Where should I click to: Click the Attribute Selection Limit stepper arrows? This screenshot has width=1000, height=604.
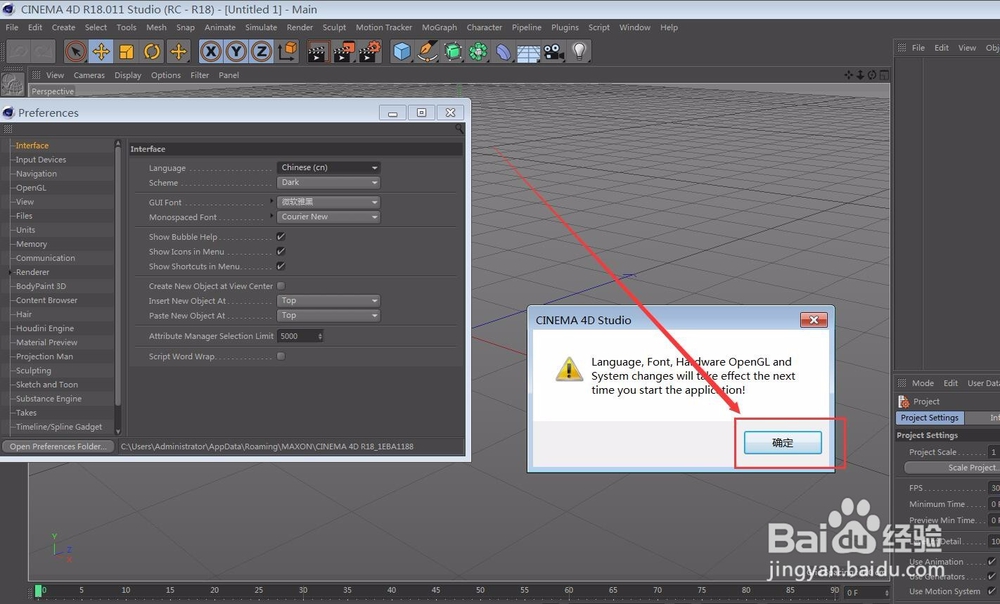[320, 336]
